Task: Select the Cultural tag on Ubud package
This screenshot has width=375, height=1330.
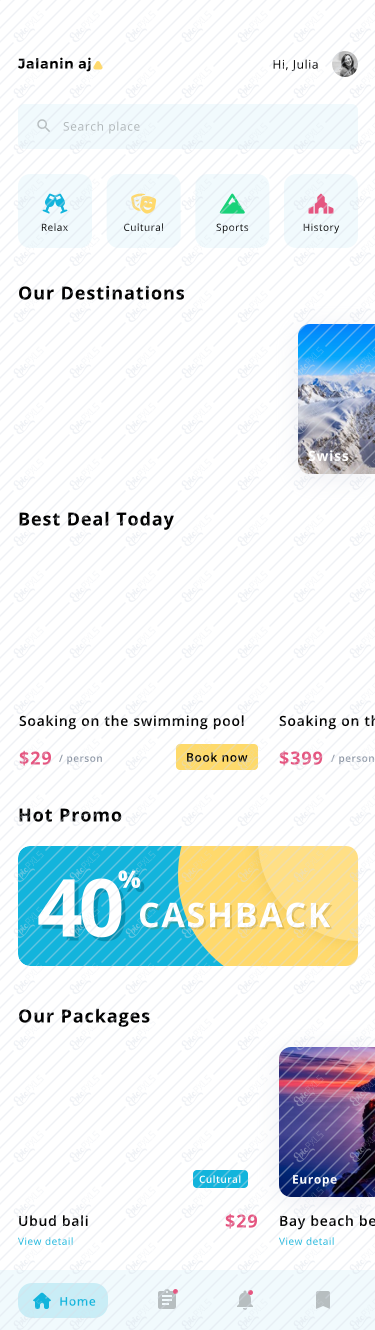Action: tap(220, 1179)
